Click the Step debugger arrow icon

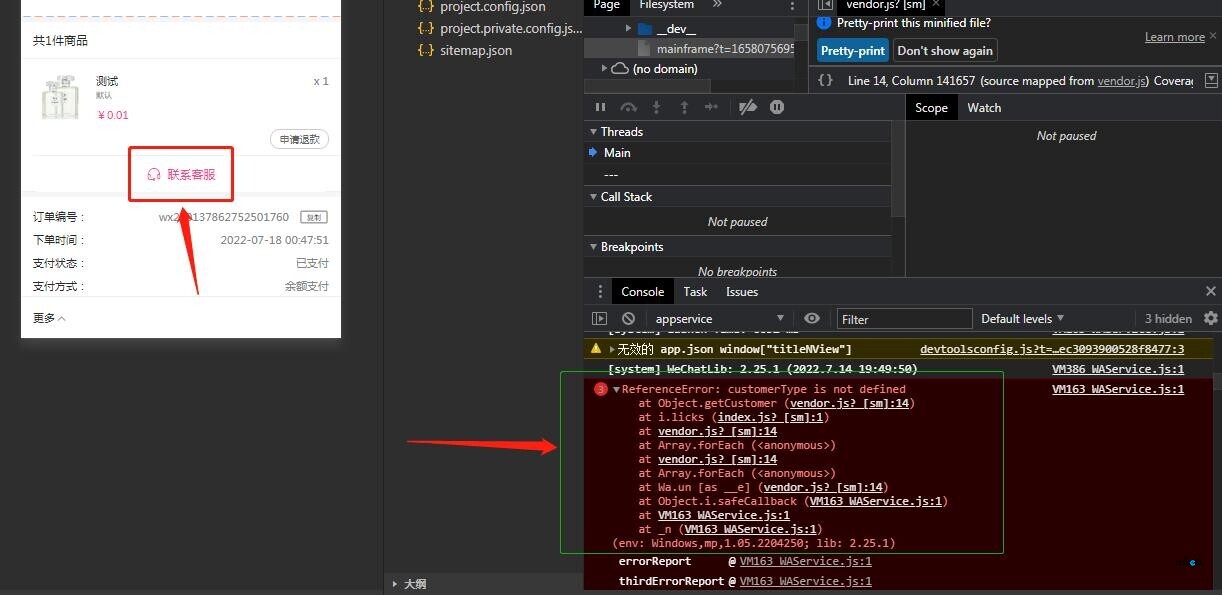click(711, 107)
